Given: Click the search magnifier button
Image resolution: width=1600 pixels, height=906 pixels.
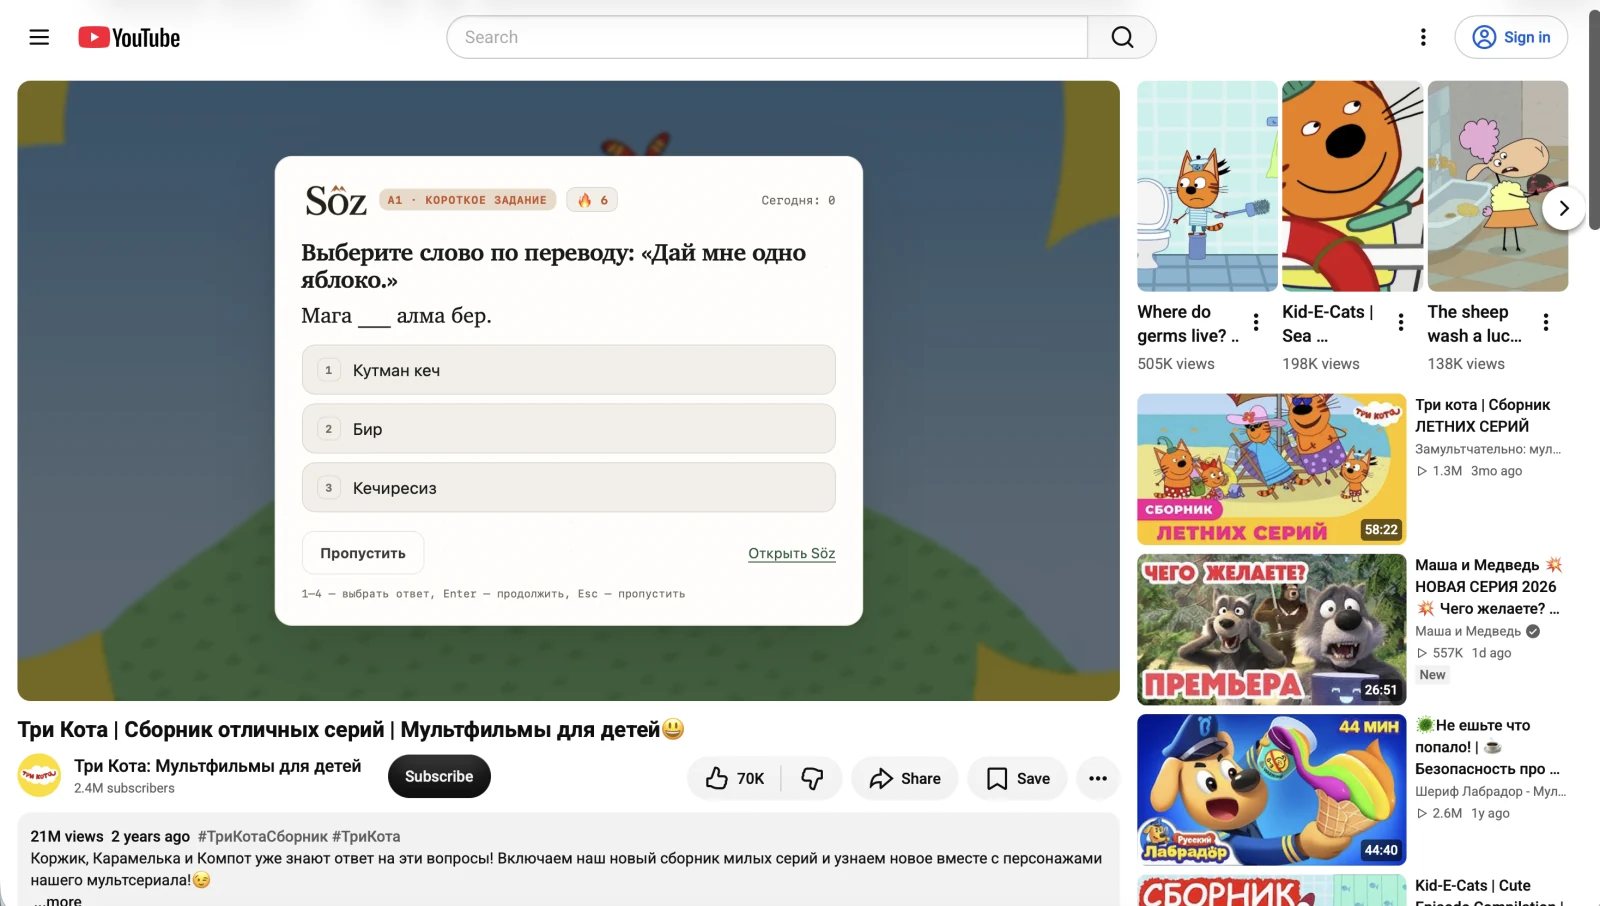Looking at the screenshot, I should (x=1122, y=37).
